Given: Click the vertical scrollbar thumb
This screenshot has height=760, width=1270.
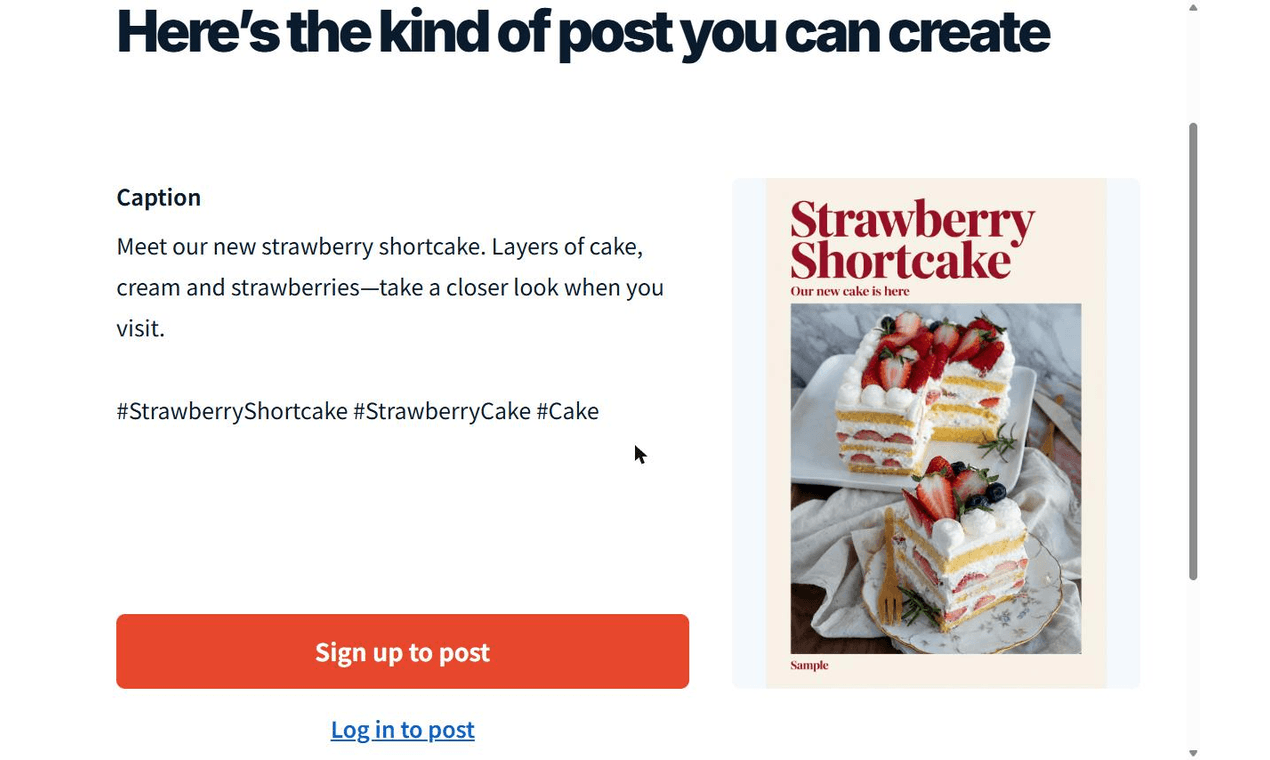Looking at the screenshot, I should click(1193, 351).
